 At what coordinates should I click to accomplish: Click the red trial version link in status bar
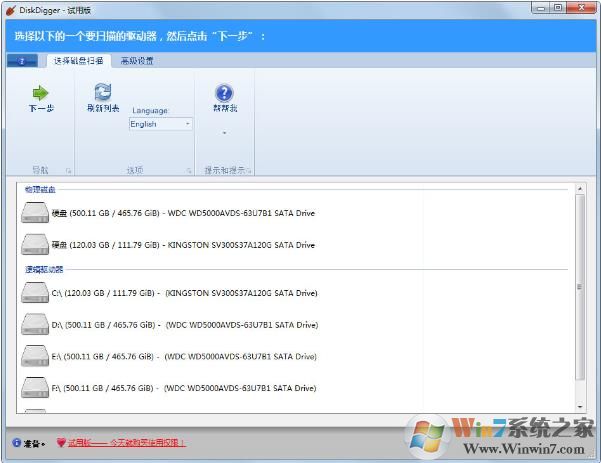(128, 442)
